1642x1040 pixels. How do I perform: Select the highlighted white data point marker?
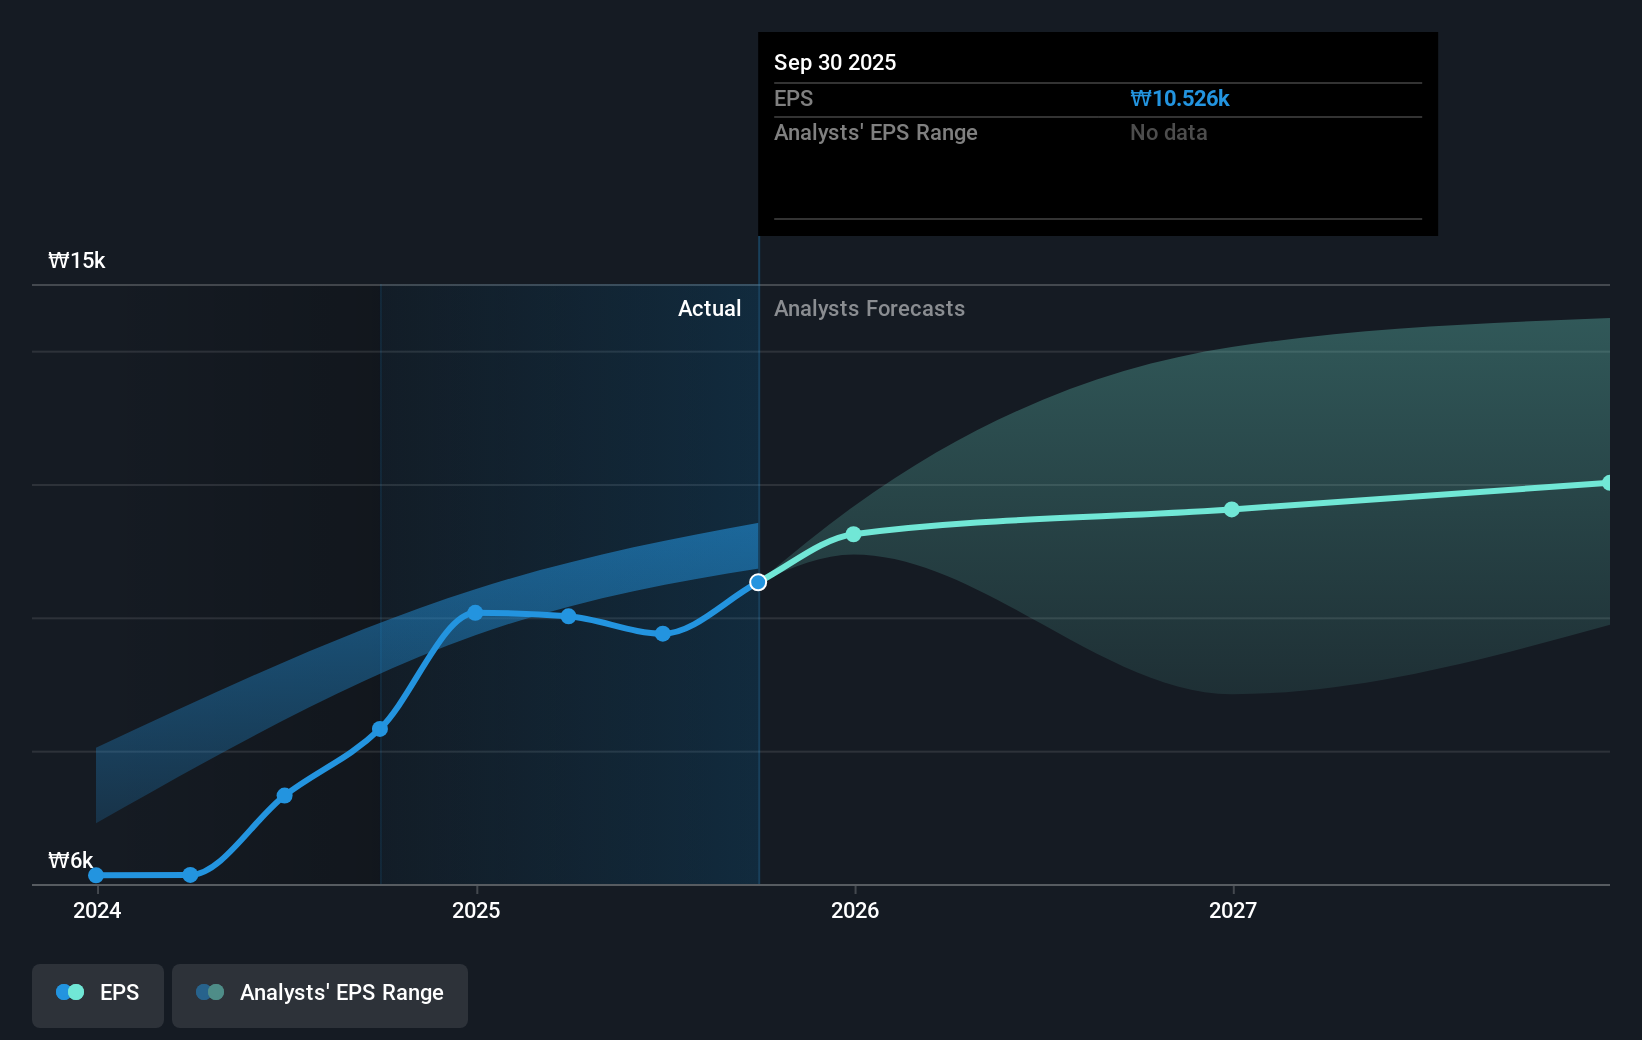tap(758, 581)
